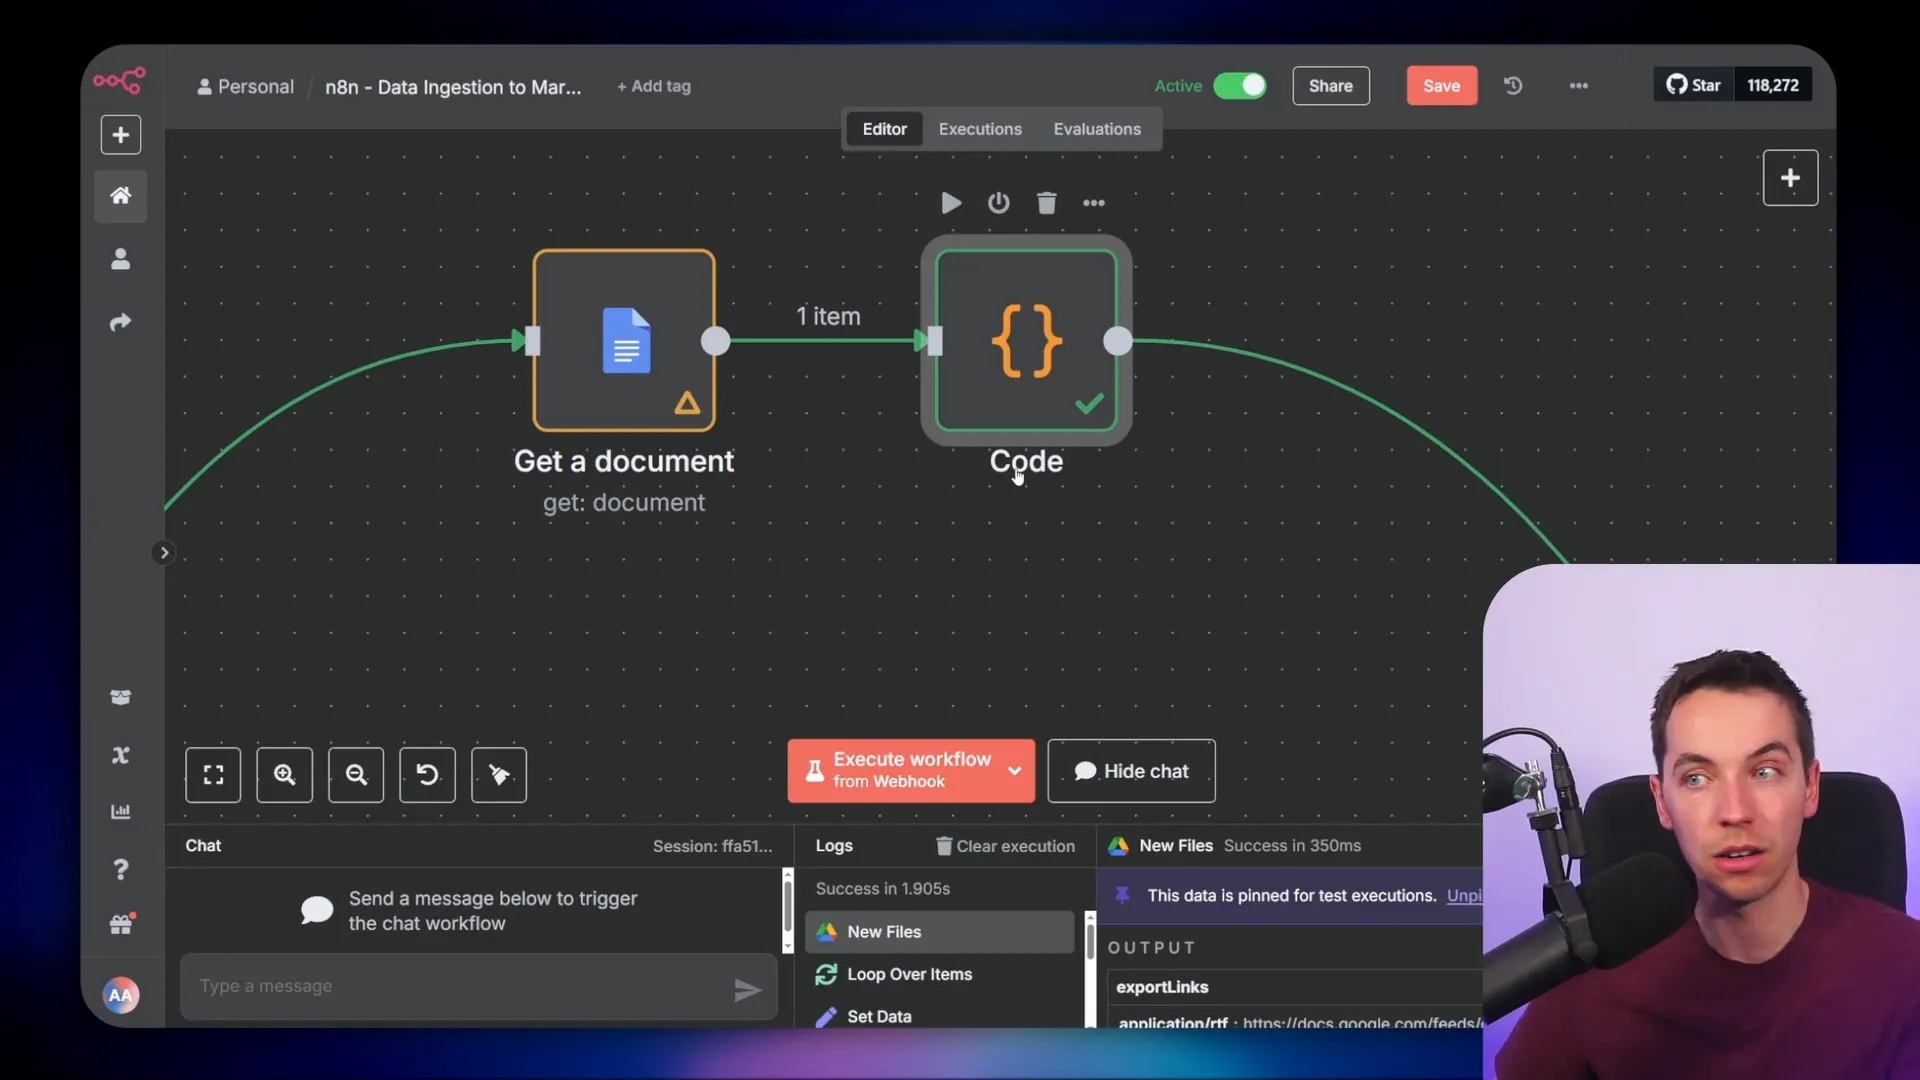Click the workflow name n8n - Data Ingestion
Viewport: 1920px width, 1080px height.
[453, 87]
